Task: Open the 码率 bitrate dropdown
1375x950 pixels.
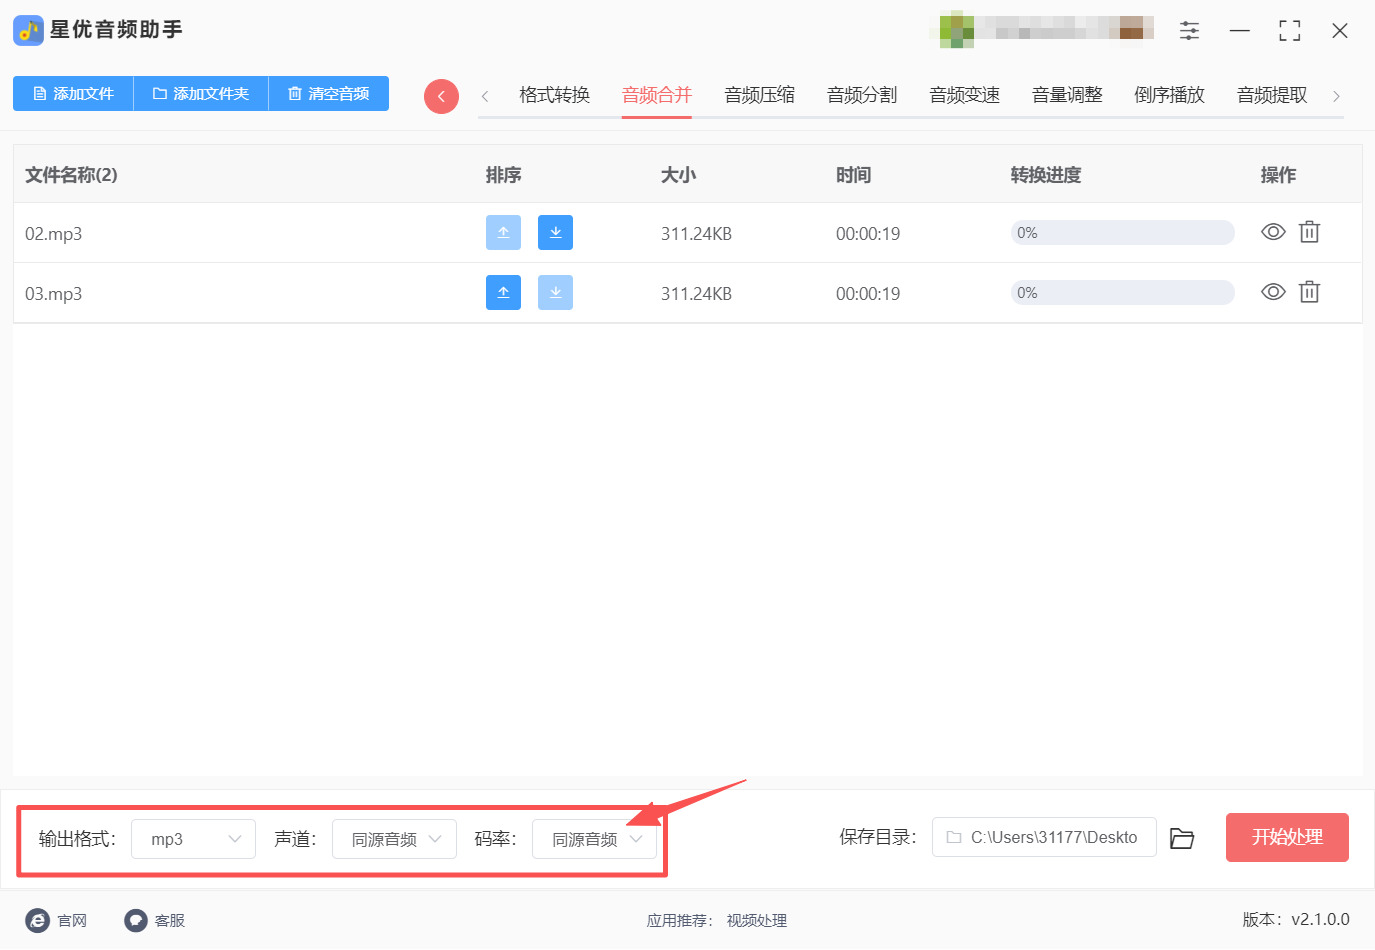Action: 594,839
